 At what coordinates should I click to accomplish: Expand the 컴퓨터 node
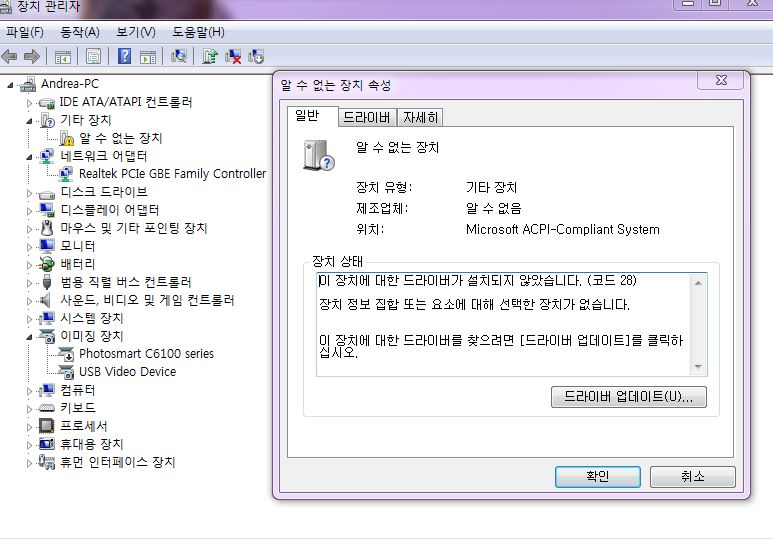click(29, 391)
